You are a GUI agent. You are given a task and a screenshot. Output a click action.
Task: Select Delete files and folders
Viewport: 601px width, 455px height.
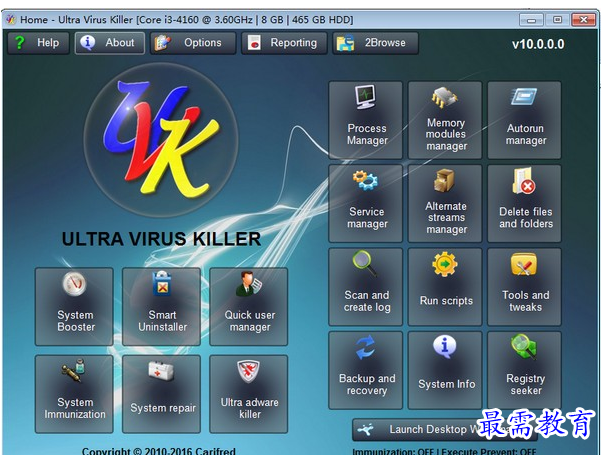coord(524,204)
